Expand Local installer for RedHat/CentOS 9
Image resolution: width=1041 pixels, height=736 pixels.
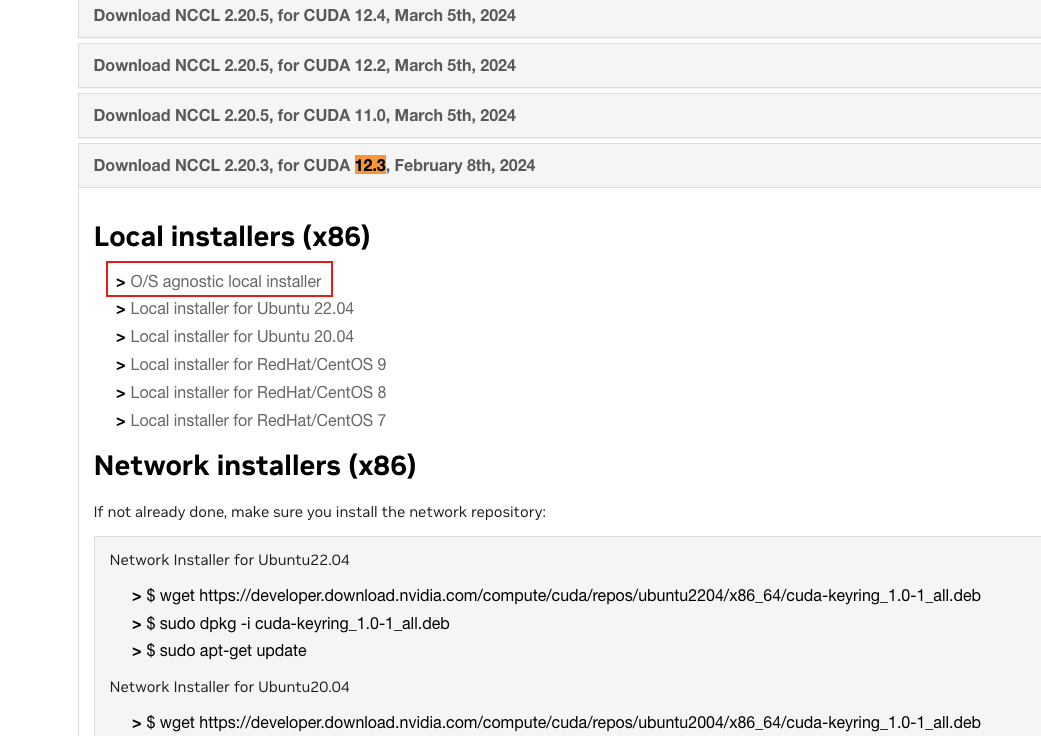pyautogui.click(x=258, y=364)
